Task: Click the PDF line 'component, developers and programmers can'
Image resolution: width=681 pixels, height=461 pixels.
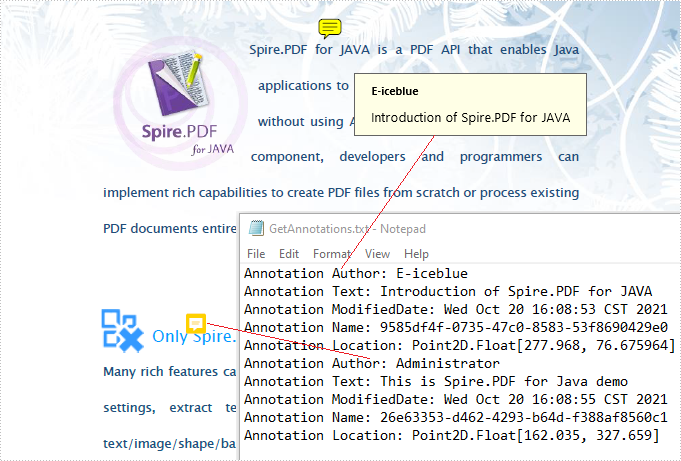Action: (415, 157)
